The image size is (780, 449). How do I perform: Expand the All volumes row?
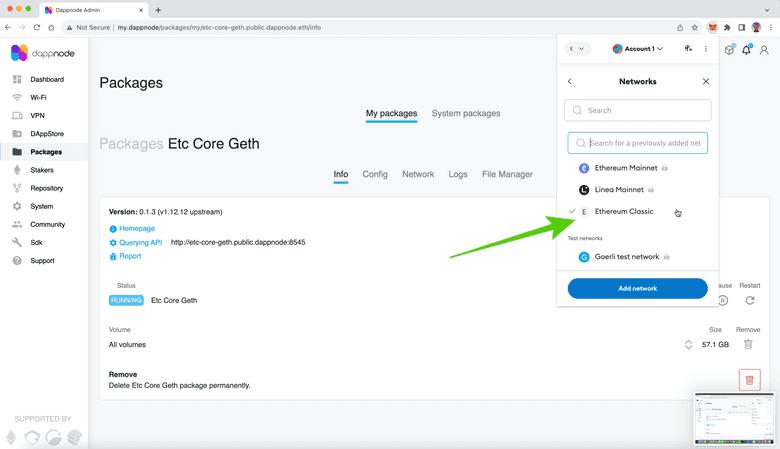click(x=688, y=344)
